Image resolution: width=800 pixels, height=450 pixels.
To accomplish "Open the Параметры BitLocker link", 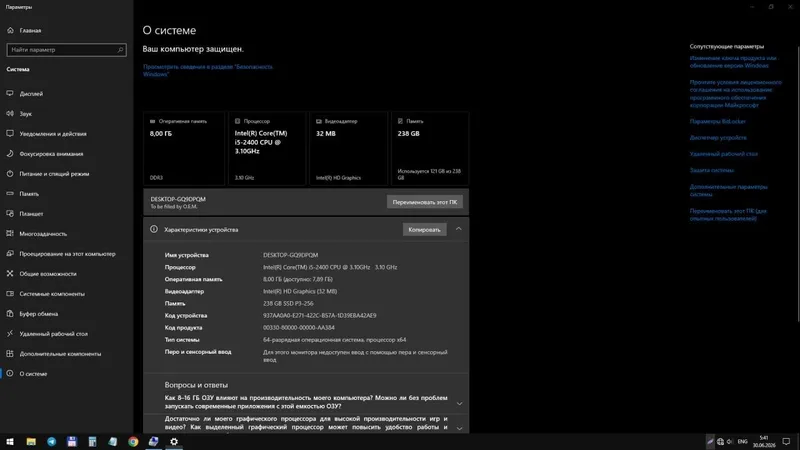I will click(x=717, y=121).
